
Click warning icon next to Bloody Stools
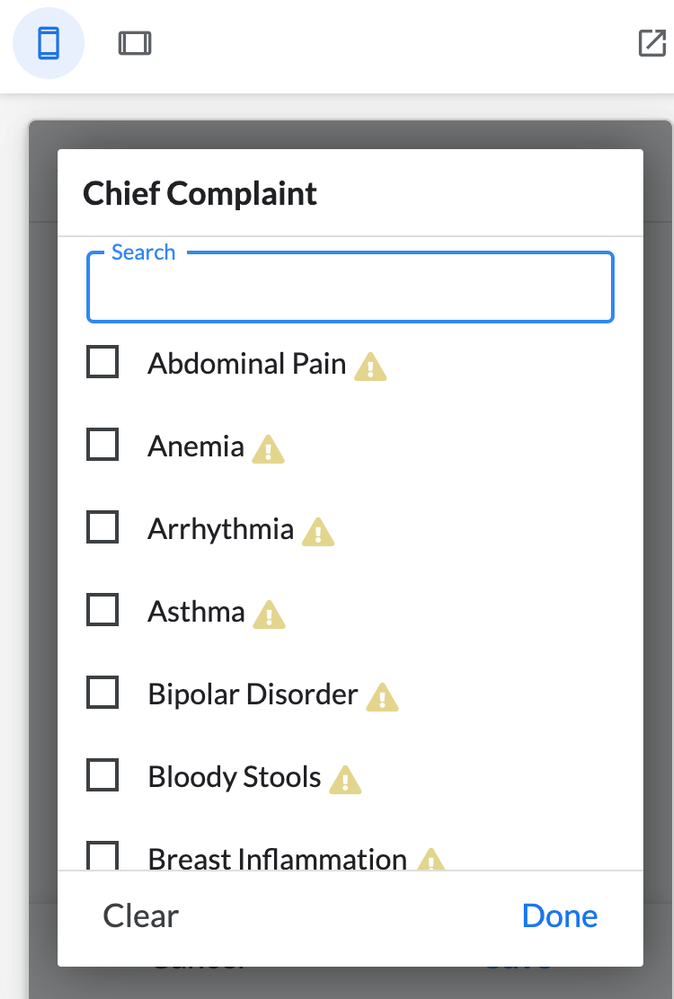click(345, 780)
